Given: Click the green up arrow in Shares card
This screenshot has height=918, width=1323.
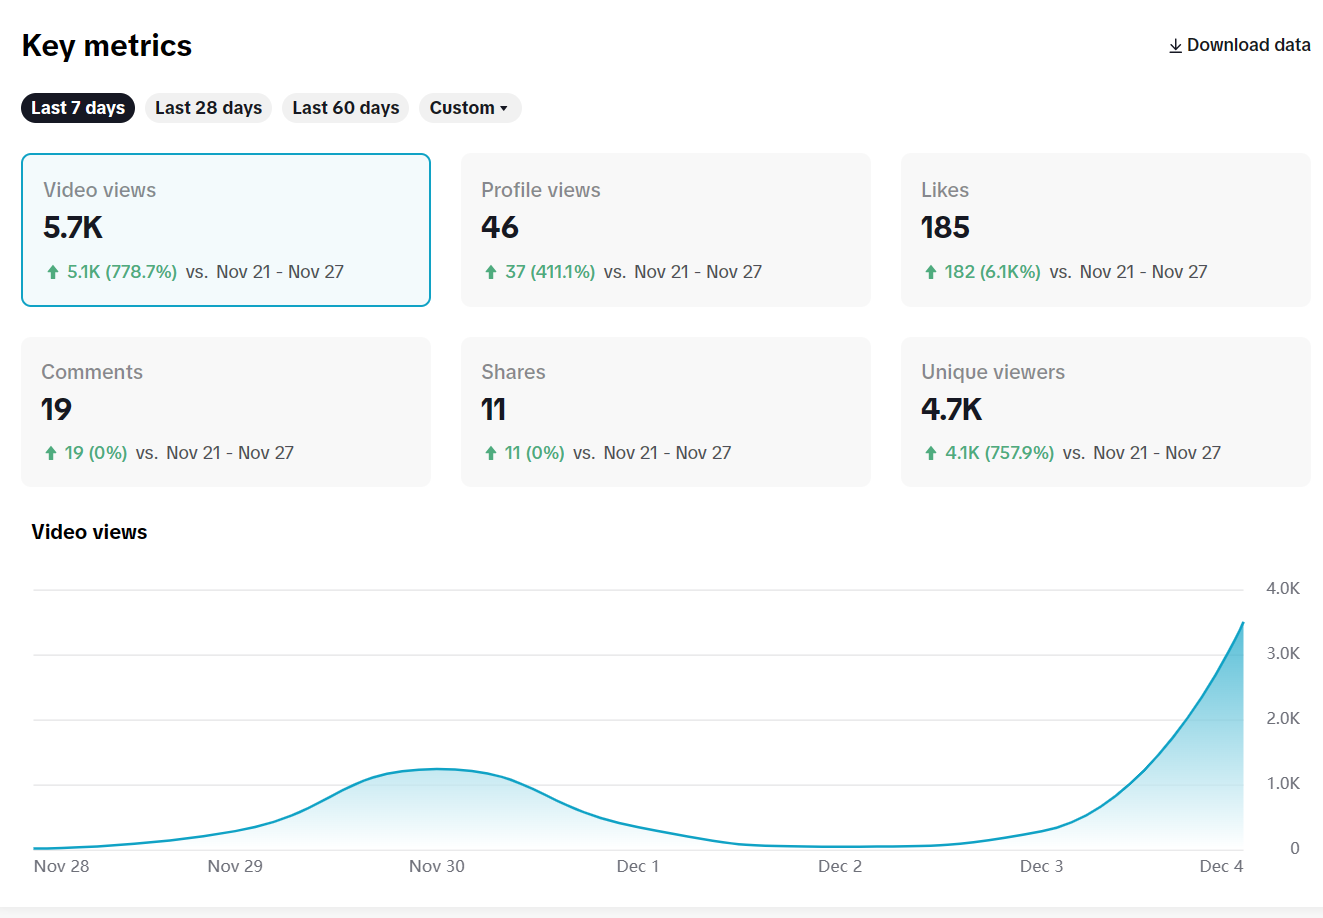Looking at the screenshot, I should (491, 453).
